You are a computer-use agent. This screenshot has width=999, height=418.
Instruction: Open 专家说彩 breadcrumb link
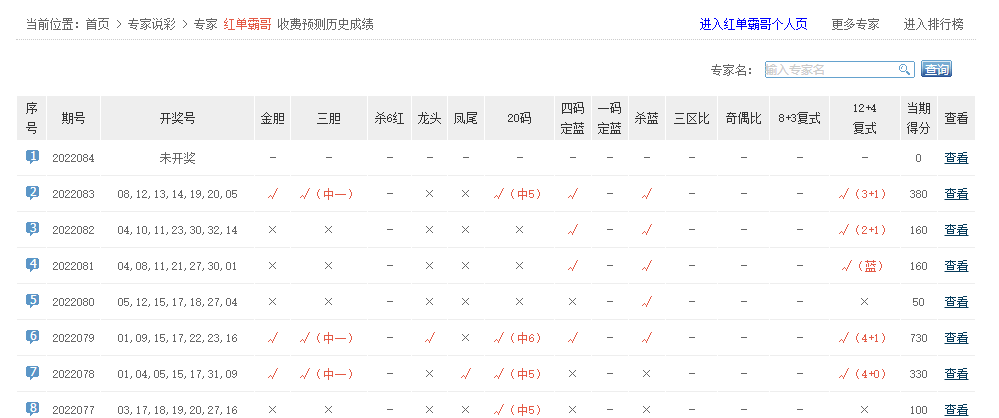click(151, 24)
